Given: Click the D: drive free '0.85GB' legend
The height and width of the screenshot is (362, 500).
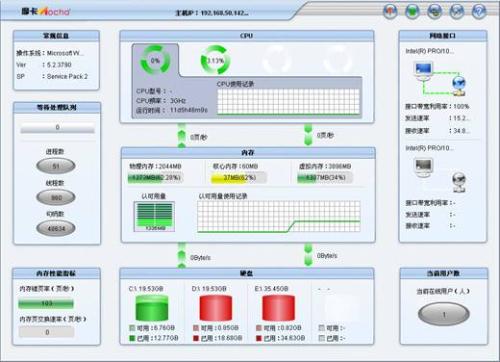Looking at the screenshot, I should coord(216,328).
